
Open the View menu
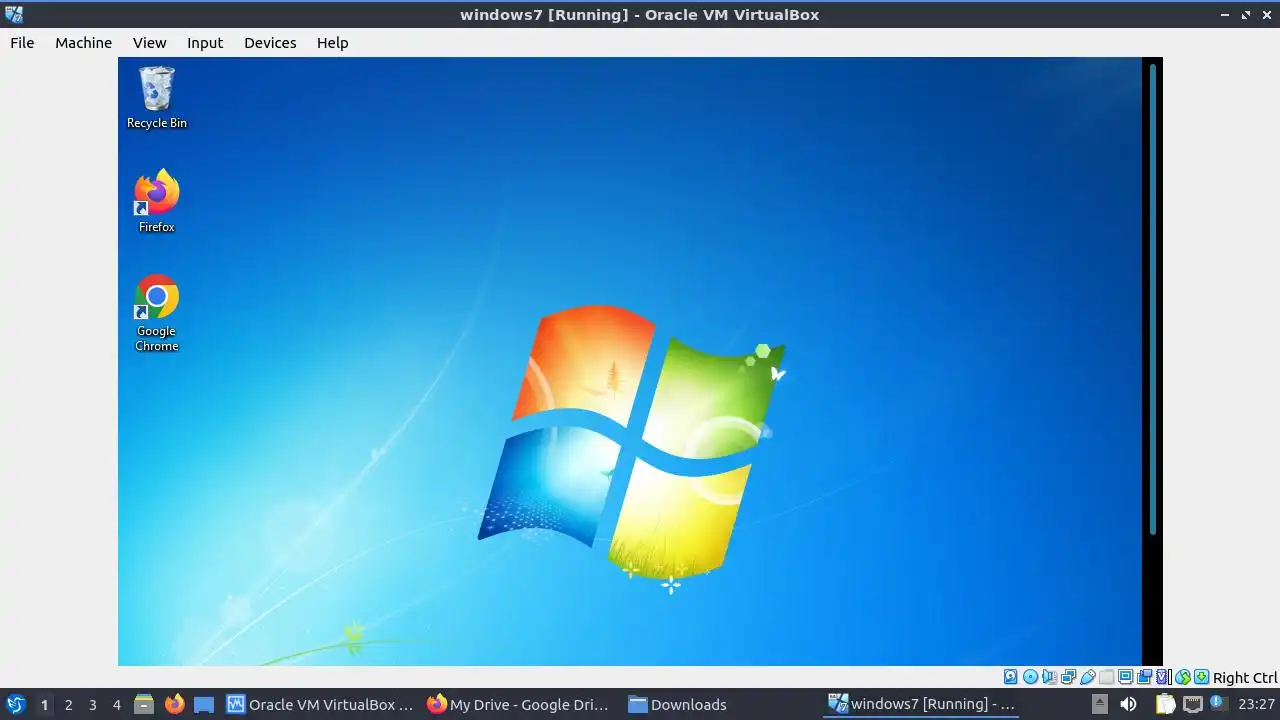[149, 43]
